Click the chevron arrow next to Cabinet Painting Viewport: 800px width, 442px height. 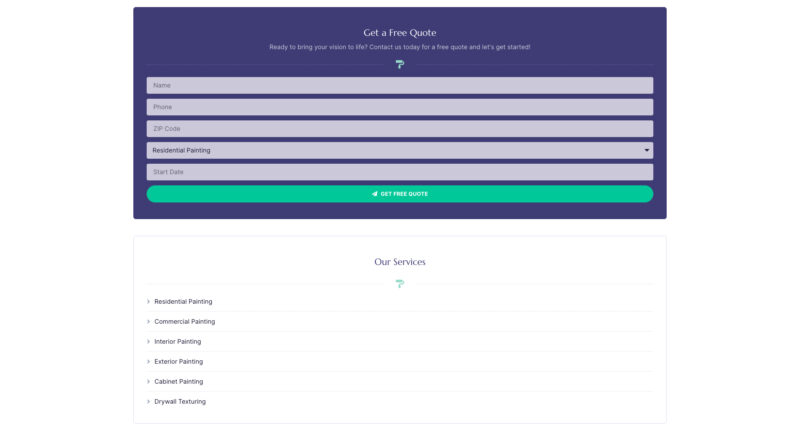coord(148,381)
